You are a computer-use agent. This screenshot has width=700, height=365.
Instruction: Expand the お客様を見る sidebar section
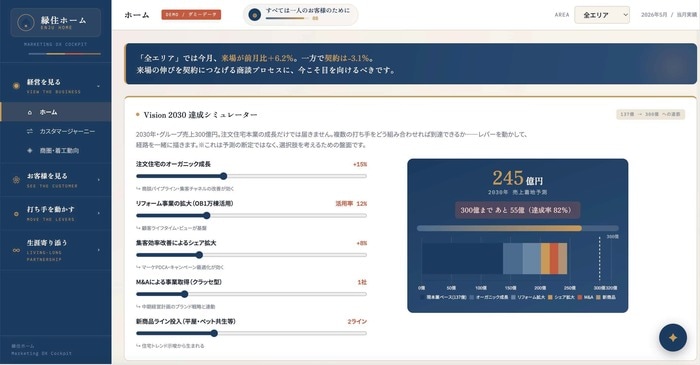click(x=99, y=180)
